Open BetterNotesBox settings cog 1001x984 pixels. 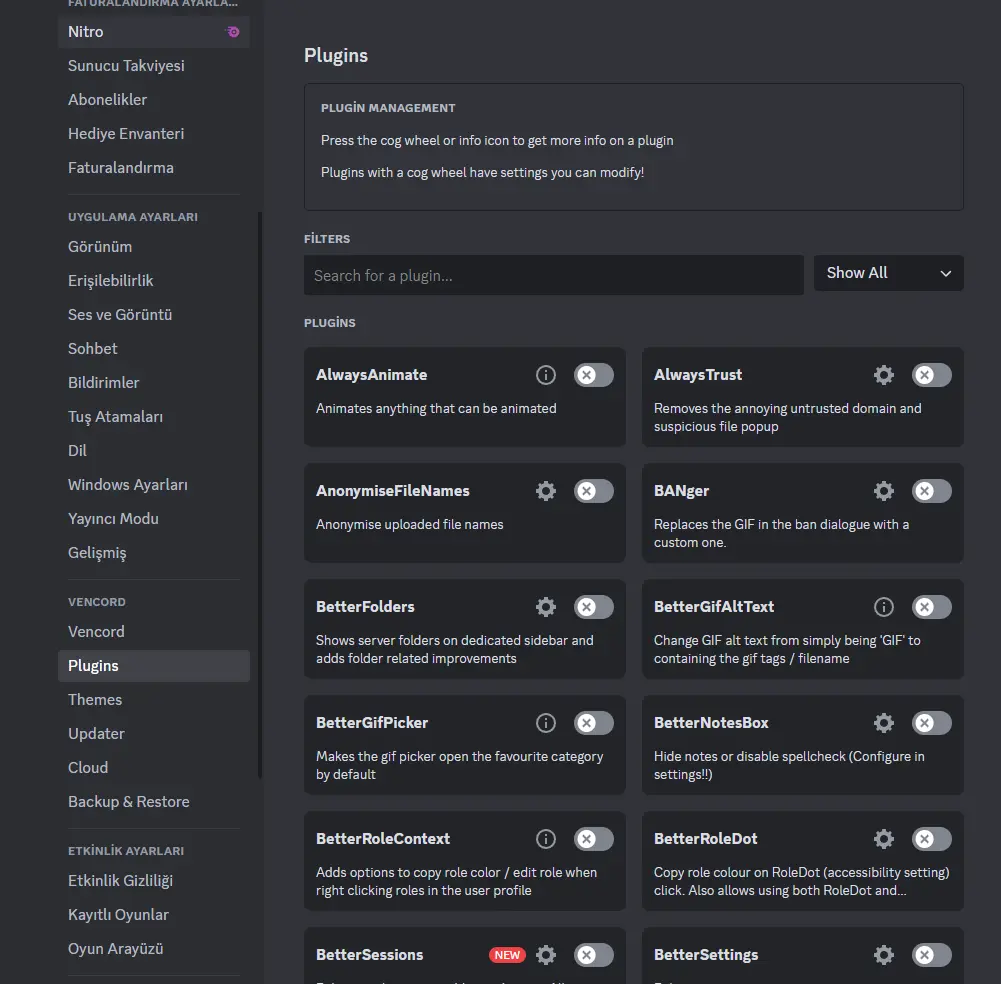(x=884, y=723)
